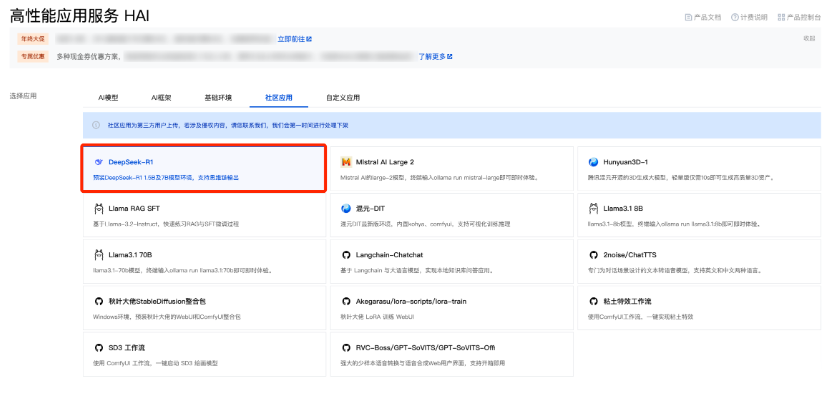Switch to the AI框架 tab
This screenshot has width=840, height=415.
(161, 98)
